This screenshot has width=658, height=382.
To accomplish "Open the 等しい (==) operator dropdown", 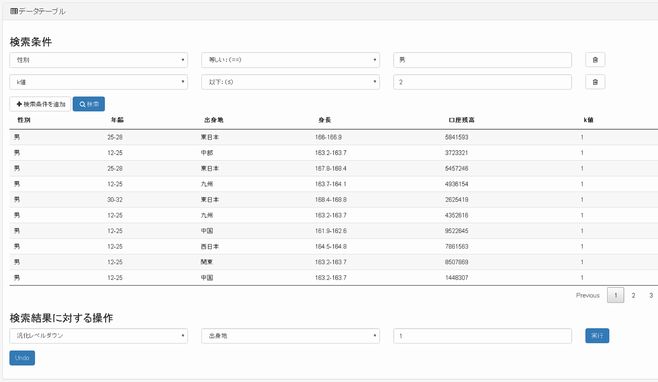I will coord(290,60).
